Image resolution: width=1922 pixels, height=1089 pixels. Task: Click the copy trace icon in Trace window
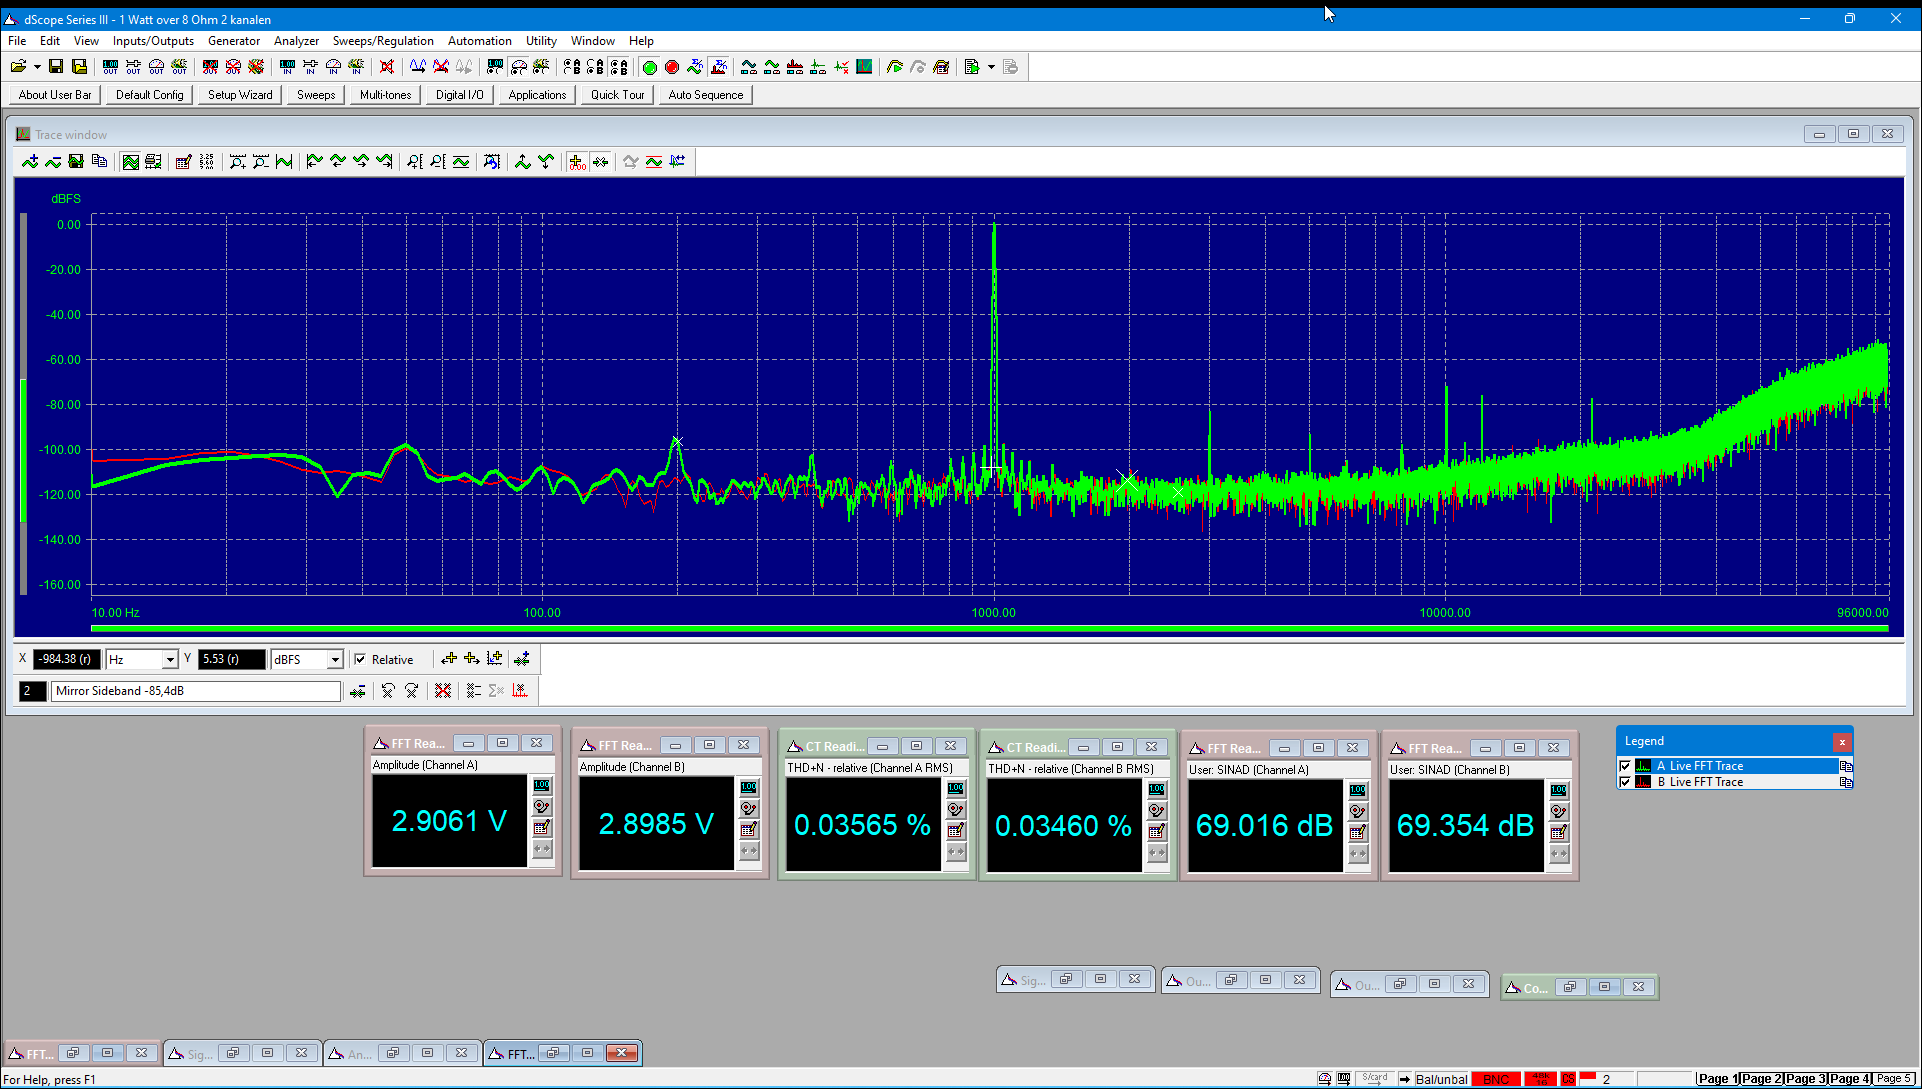click(x=99, y=162)
